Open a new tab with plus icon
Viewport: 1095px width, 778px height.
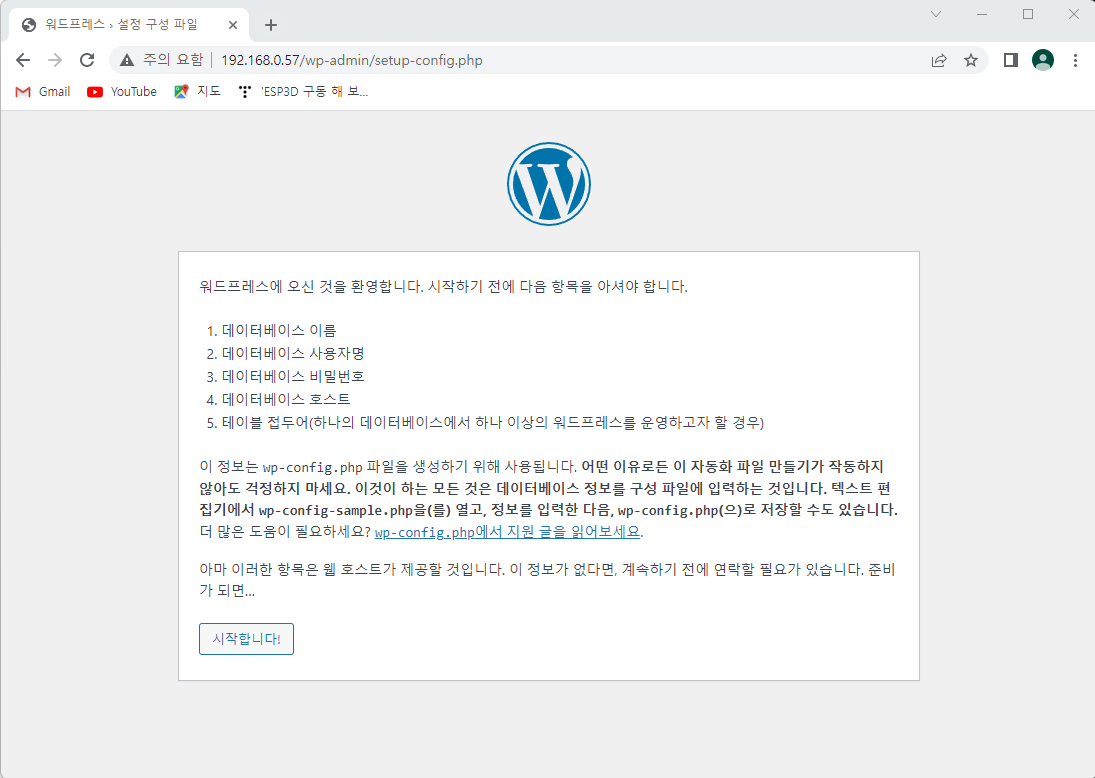coord(271,25)
